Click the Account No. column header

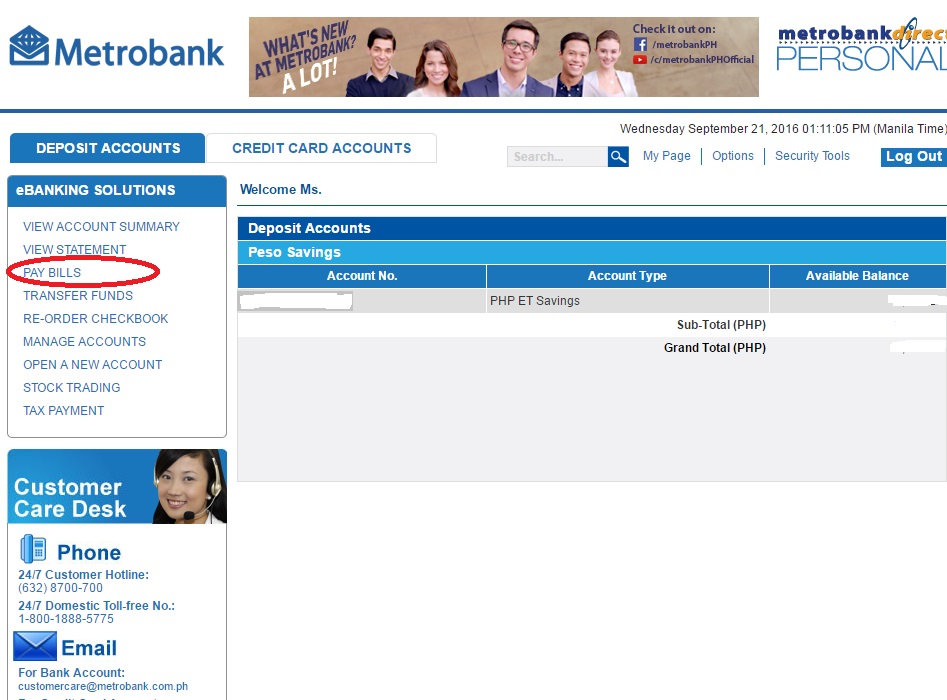(362, 276)
